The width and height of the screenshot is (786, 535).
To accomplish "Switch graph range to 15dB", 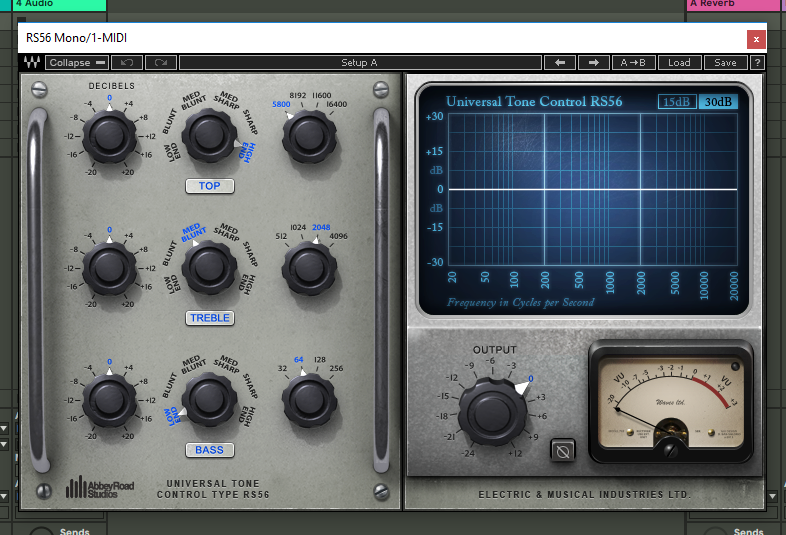I will click(677, 102).
